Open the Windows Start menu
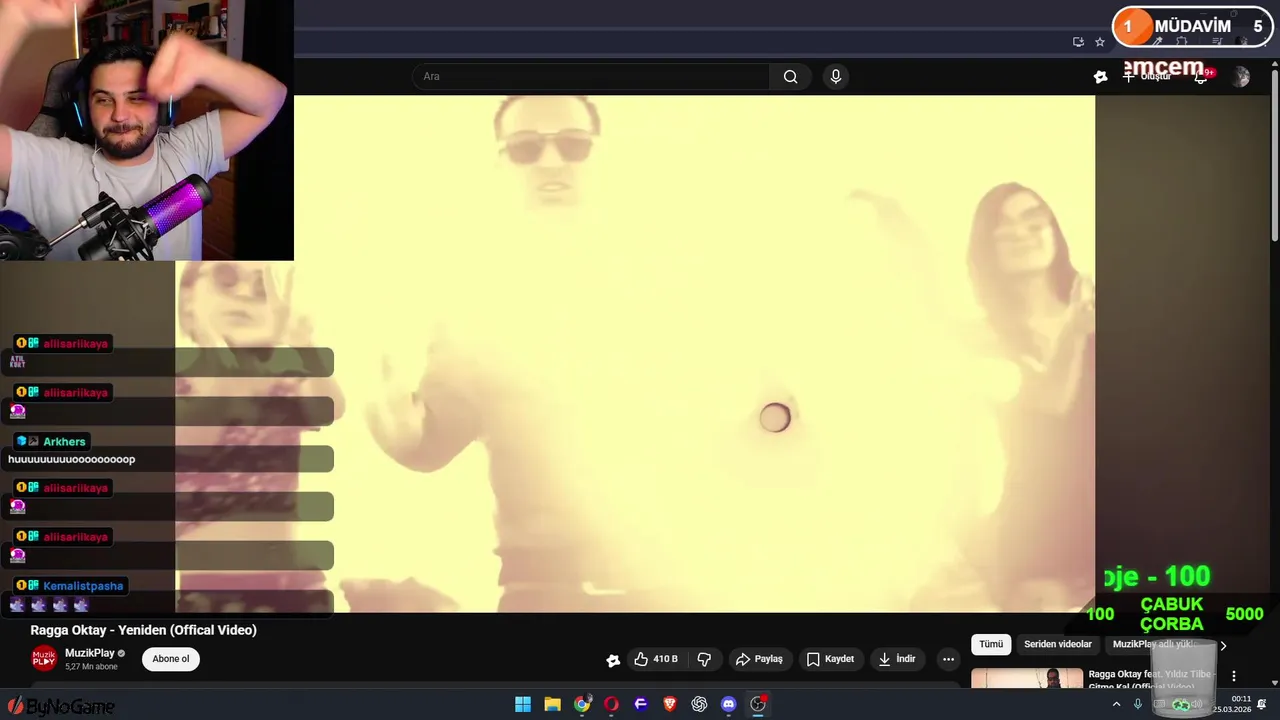This screenshot has height=720, width=1280. click(x=523, y=704)
